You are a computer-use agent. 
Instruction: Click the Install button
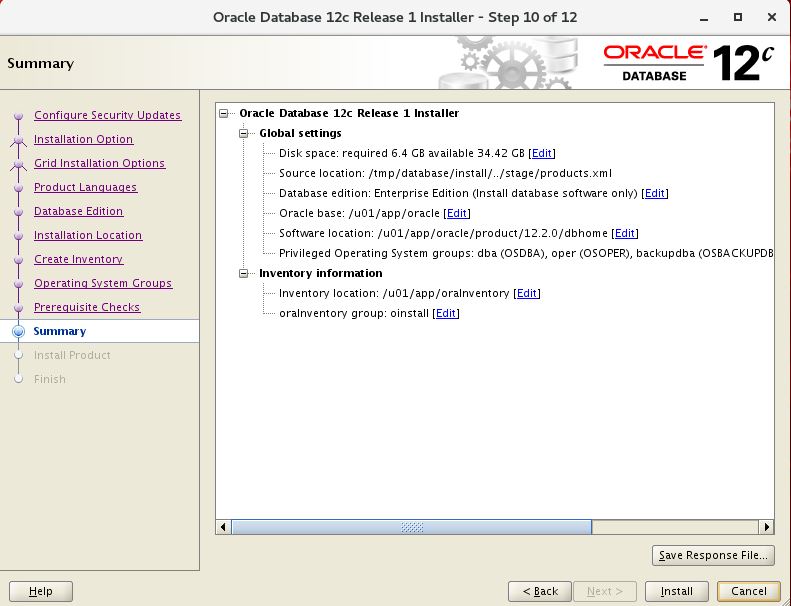coord(676,591)
